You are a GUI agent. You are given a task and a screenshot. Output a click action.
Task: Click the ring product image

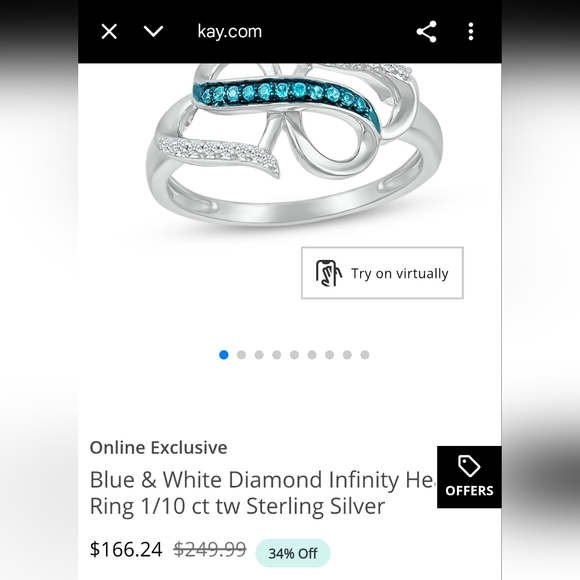(x=294, y=145)
